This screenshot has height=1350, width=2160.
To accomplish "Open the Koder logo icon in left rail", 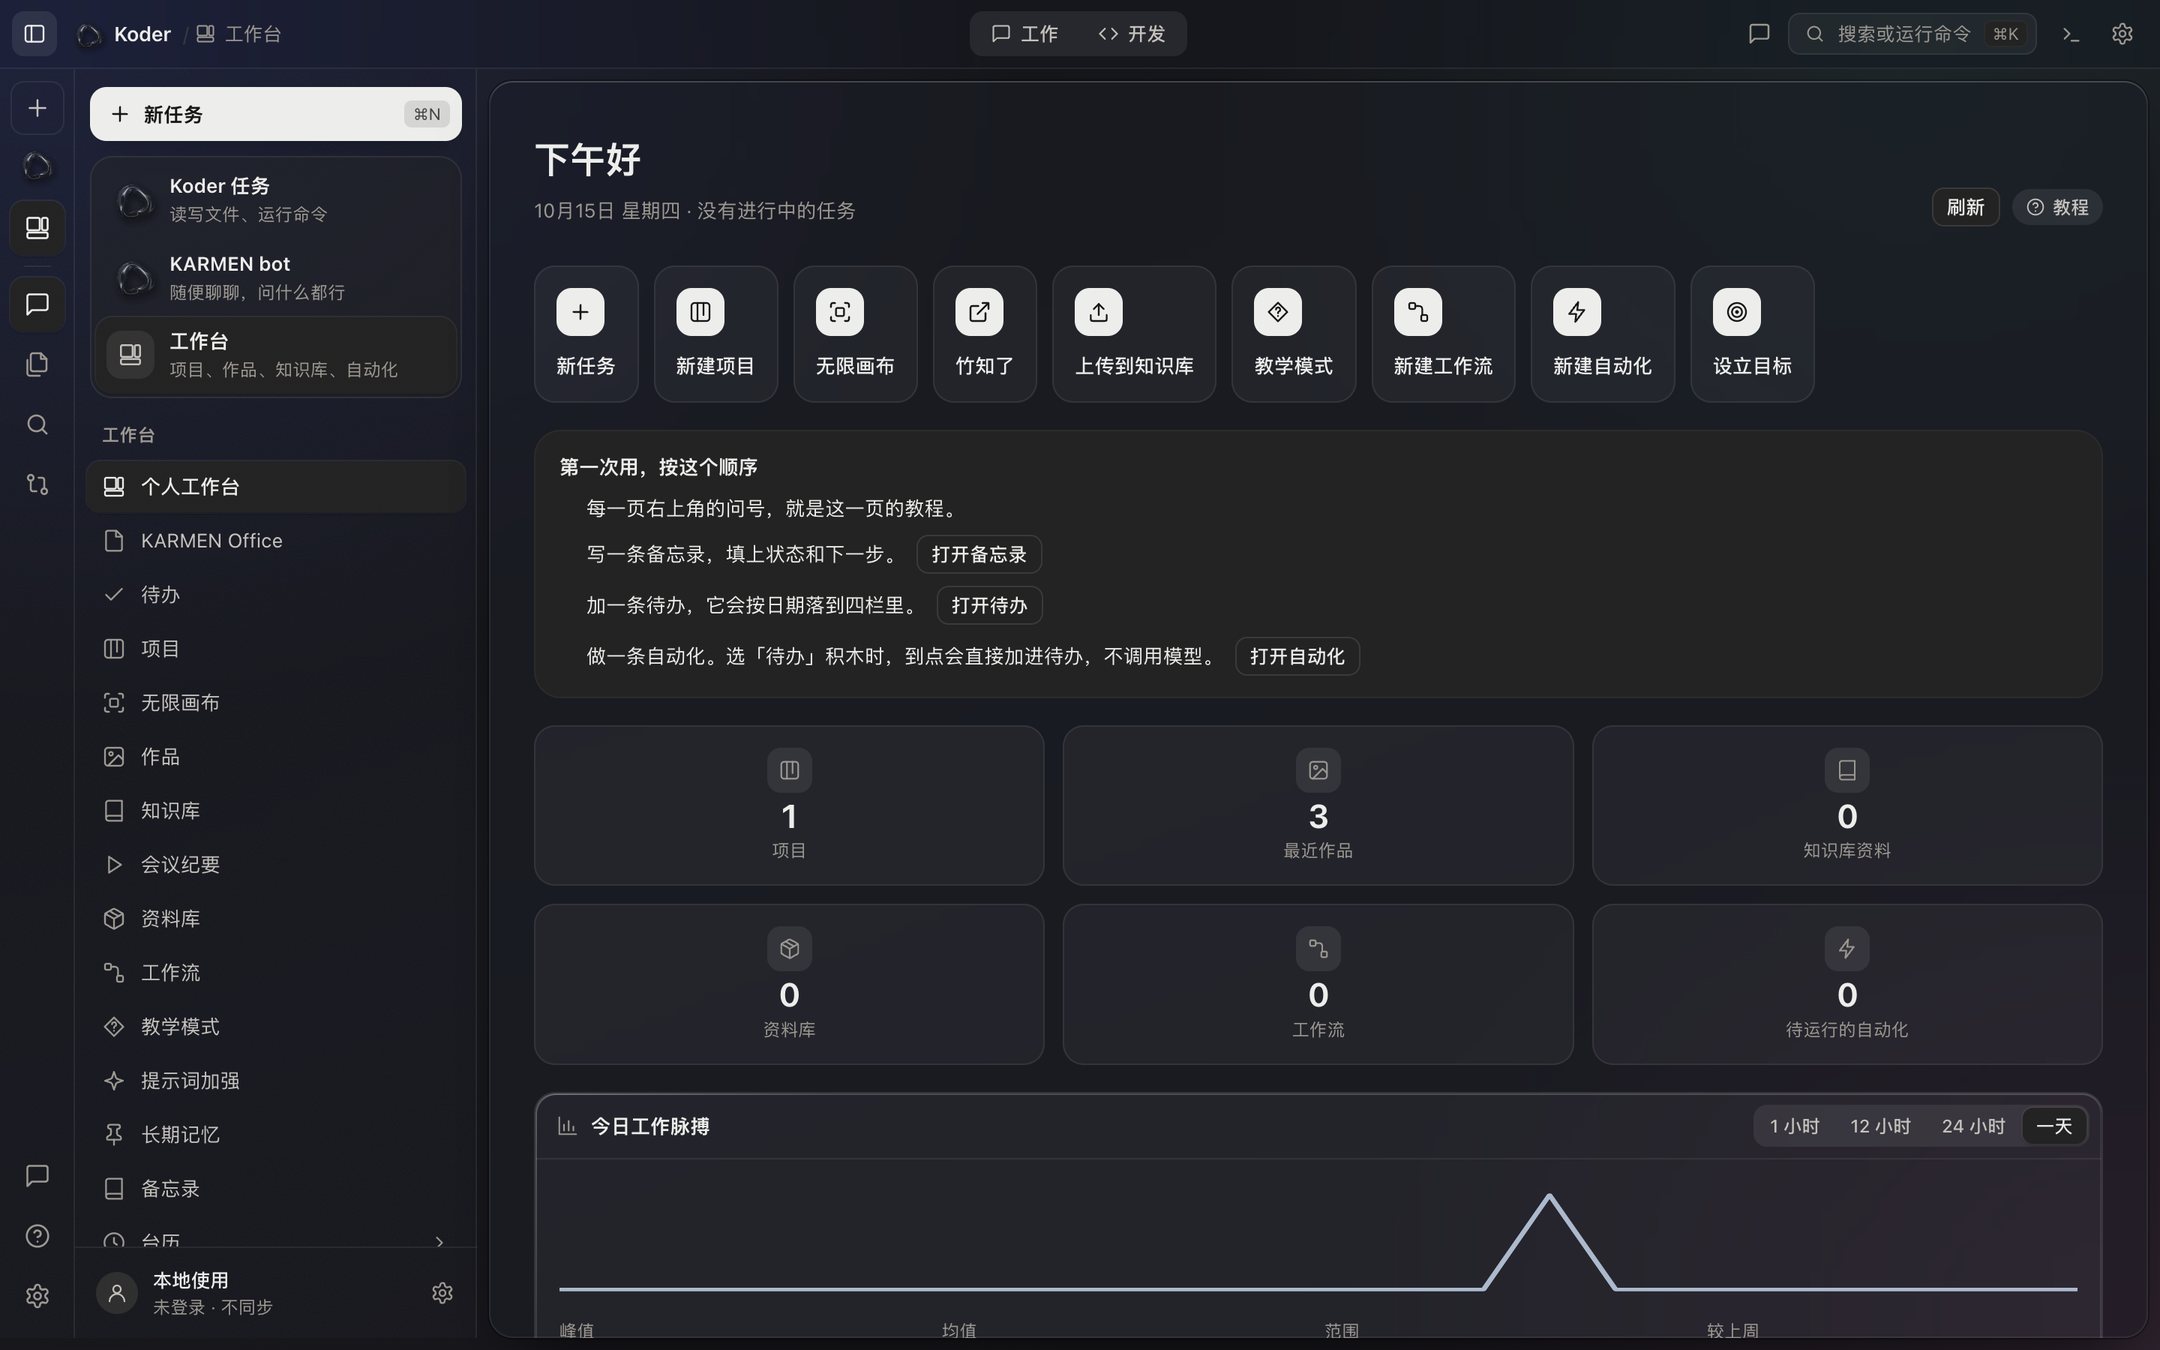I will click(37, 166).
